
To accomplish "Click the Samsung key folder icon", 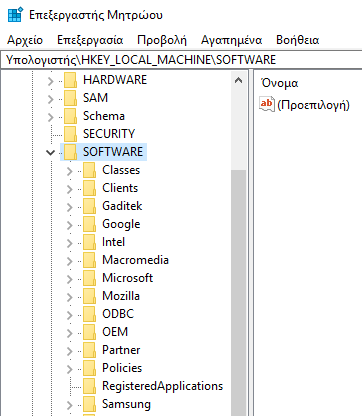I will coord(90,404).
